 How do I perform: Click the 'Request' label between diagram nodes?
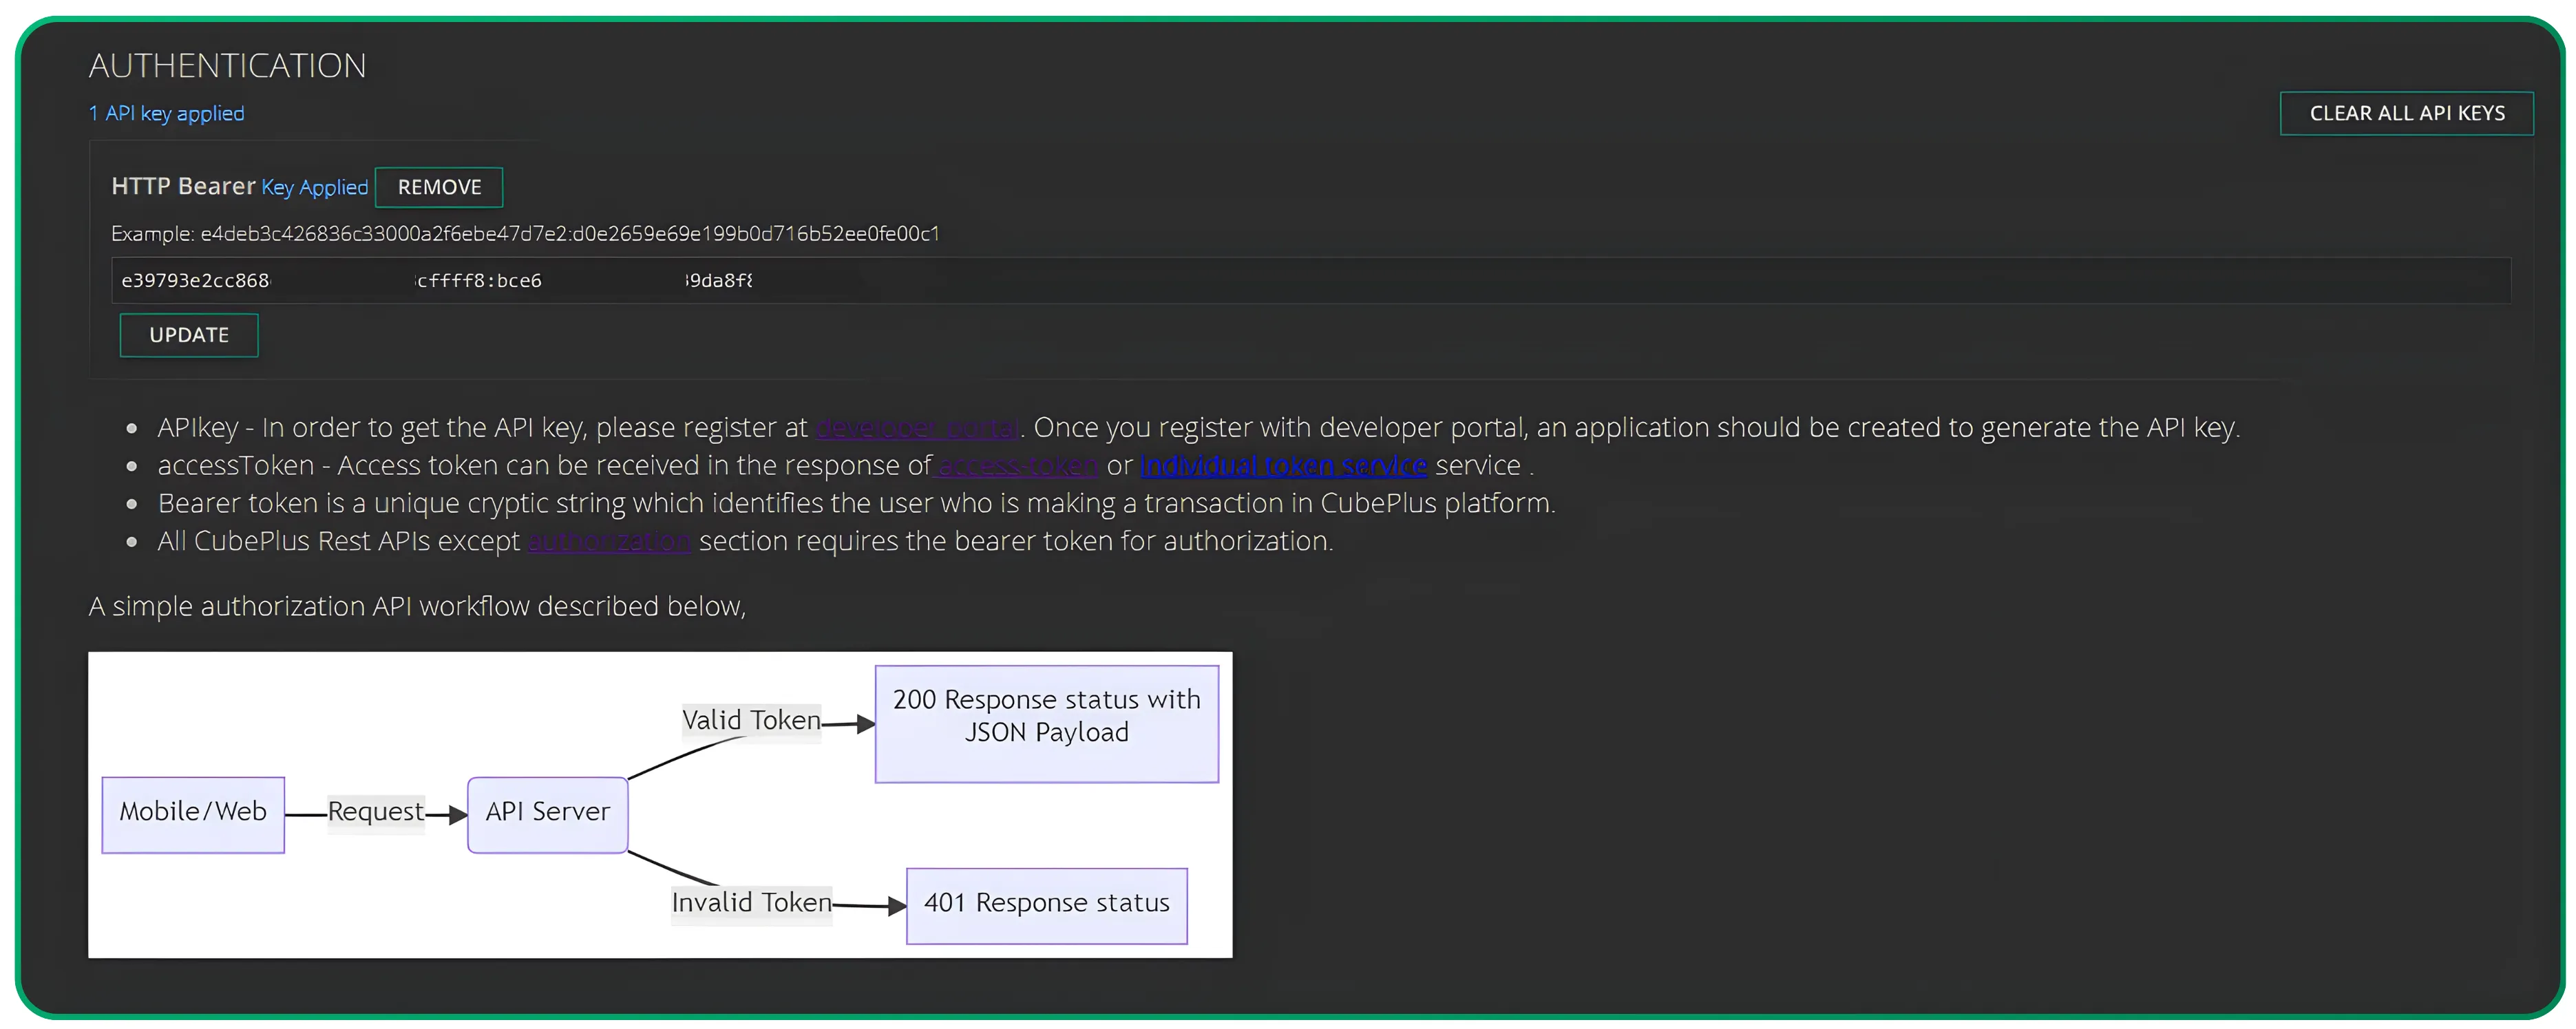pyautogui.click(x=374, y=812)
